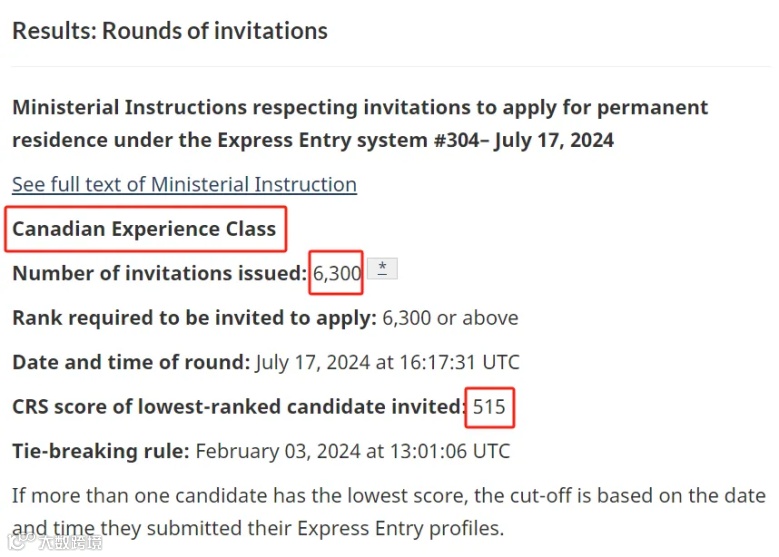The height and width of the screenshot is (557, 779).
Task: Click the Results: Rounds of invitations heading
Action: 169,31
